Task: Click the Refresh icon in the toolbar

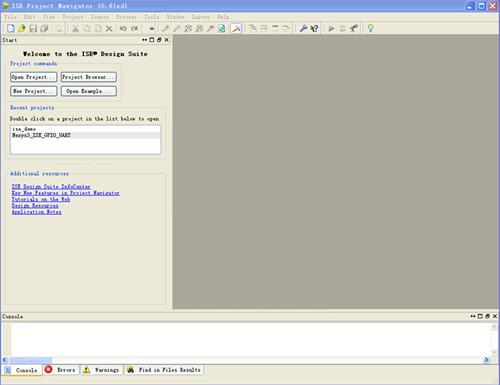Action: point(221,29)
